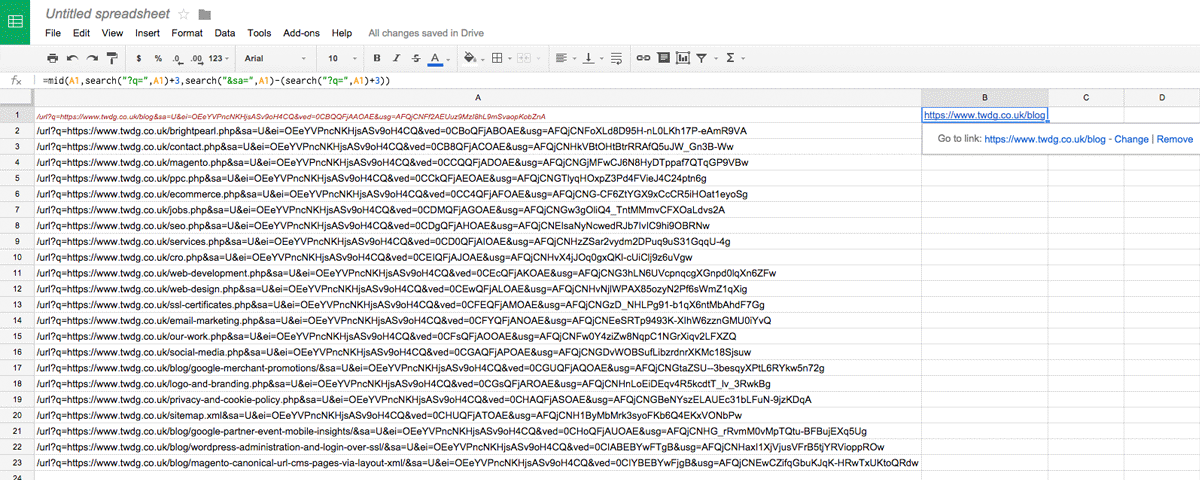The image size is (1200, 480).
Task: Open the Format menu
Action: pyautogui.click(x=187, y=33)
